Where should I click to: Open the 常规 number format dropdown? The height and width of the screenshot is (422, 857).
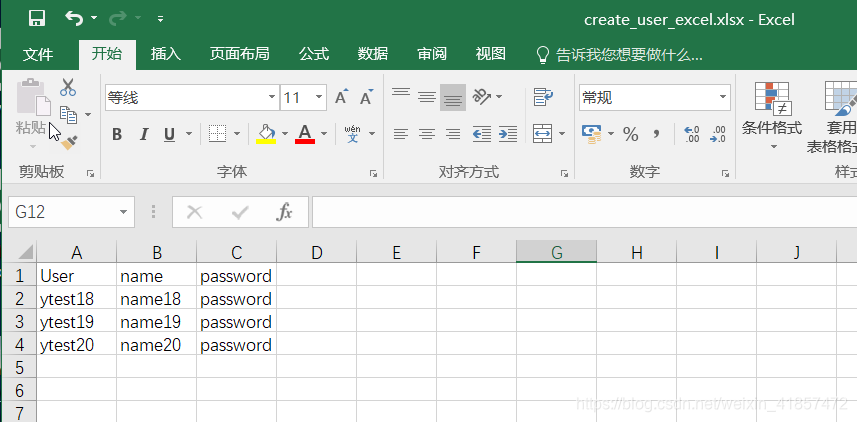[x=723, y=98]
